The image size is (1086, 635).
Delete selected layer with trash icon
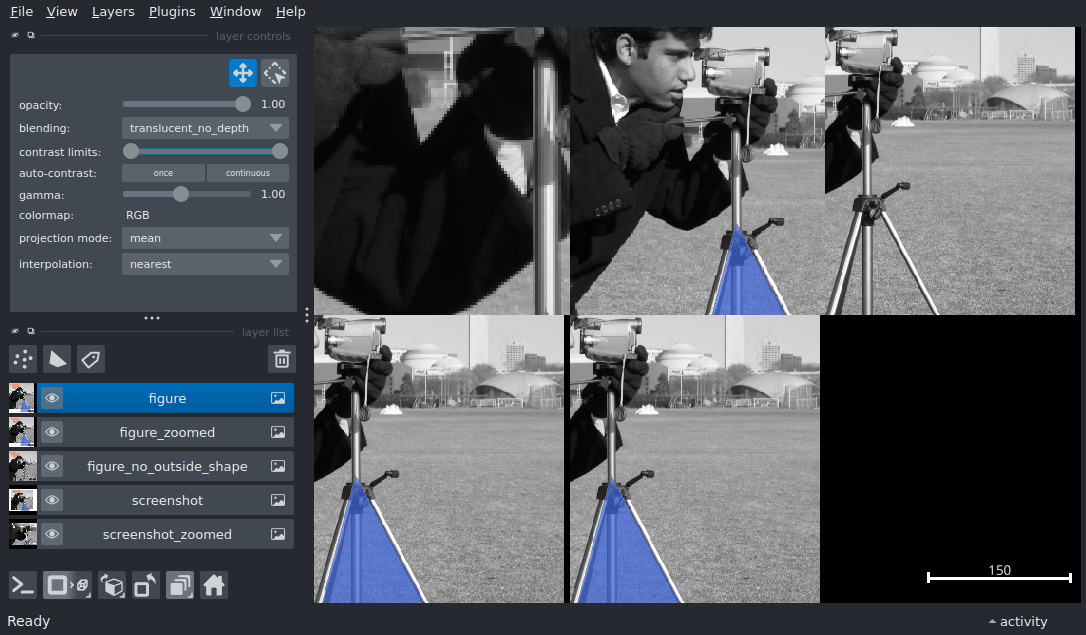pos(282,359)
